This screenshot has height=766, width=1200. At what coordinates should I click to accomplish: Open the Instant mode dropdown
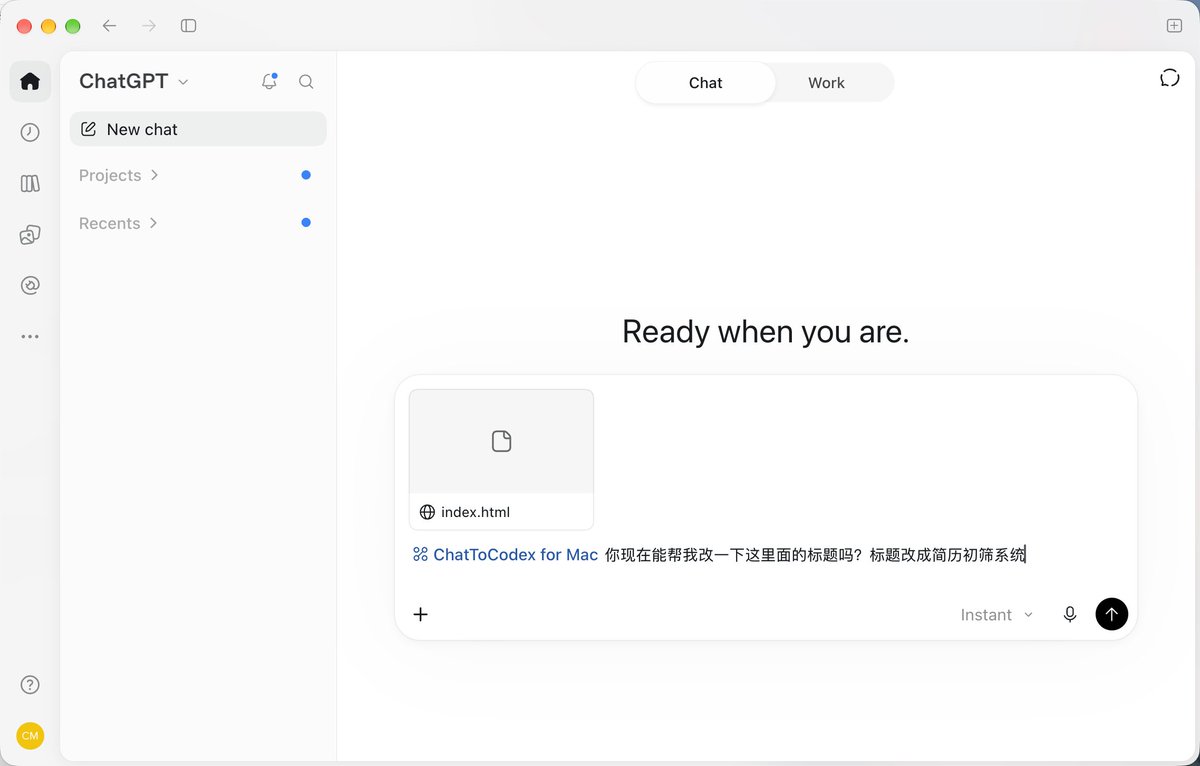tap(996, 615)
